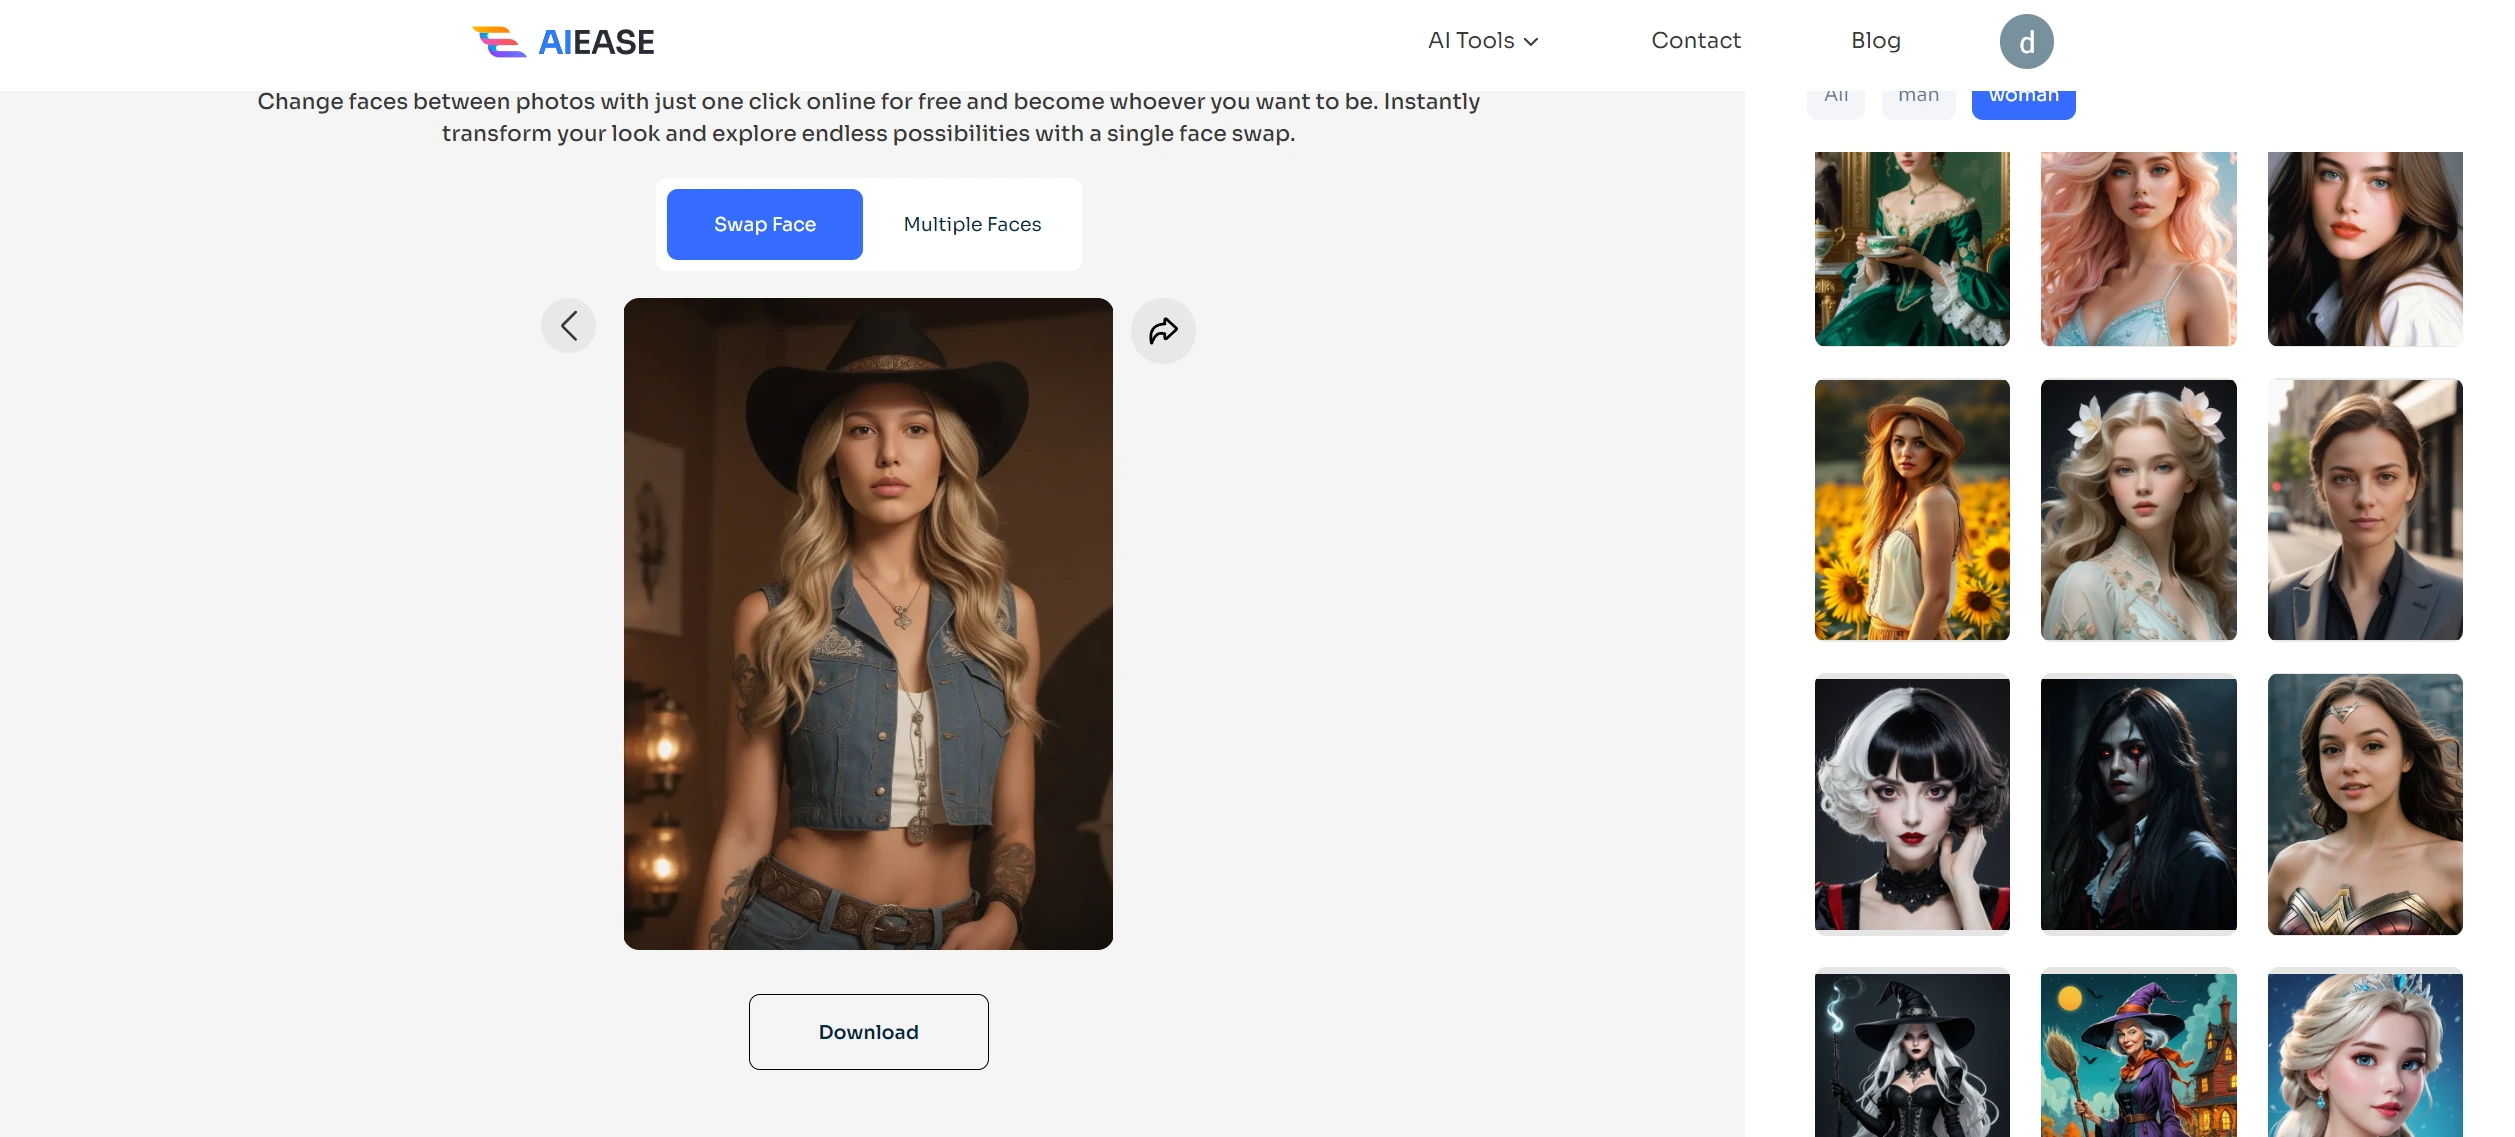Select the Wonder Woman costume thumbnail

pos(2366,803)
